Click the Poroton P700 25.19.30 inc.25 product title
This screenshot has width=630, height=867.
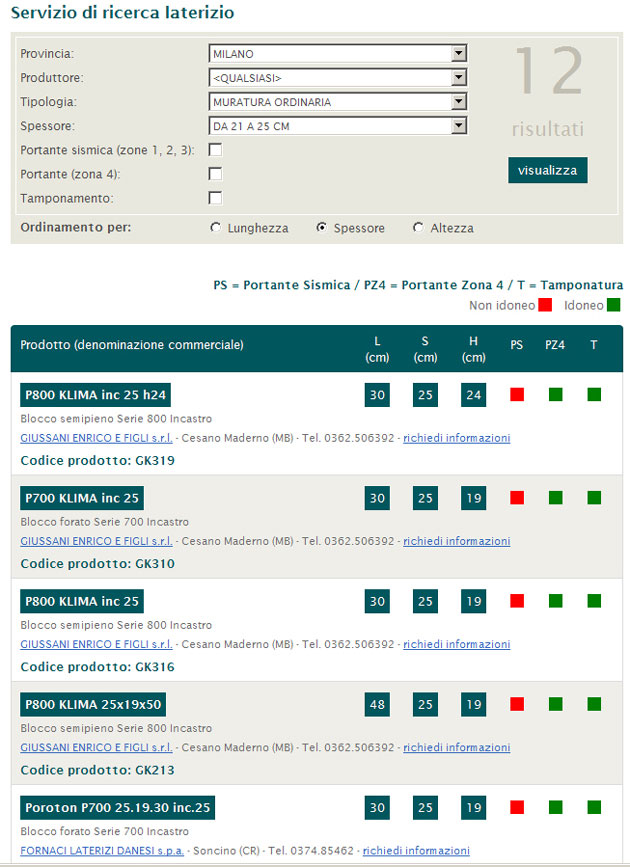118,807
